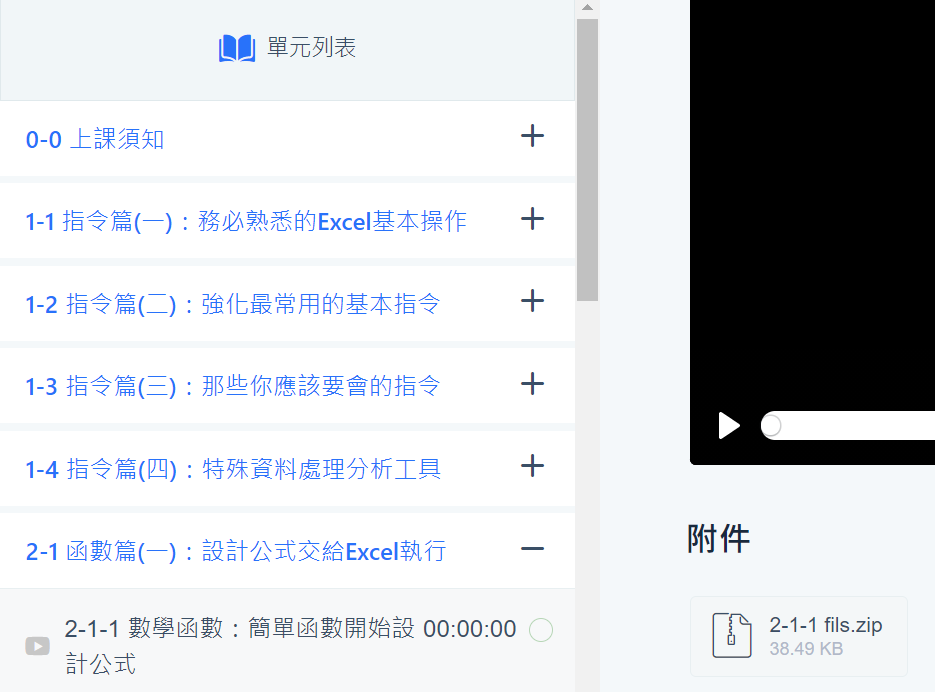
Task: Open 1-1 指令篇(一) 務必熟悉的Excel基本操作 title
Action: pos(246,221)
